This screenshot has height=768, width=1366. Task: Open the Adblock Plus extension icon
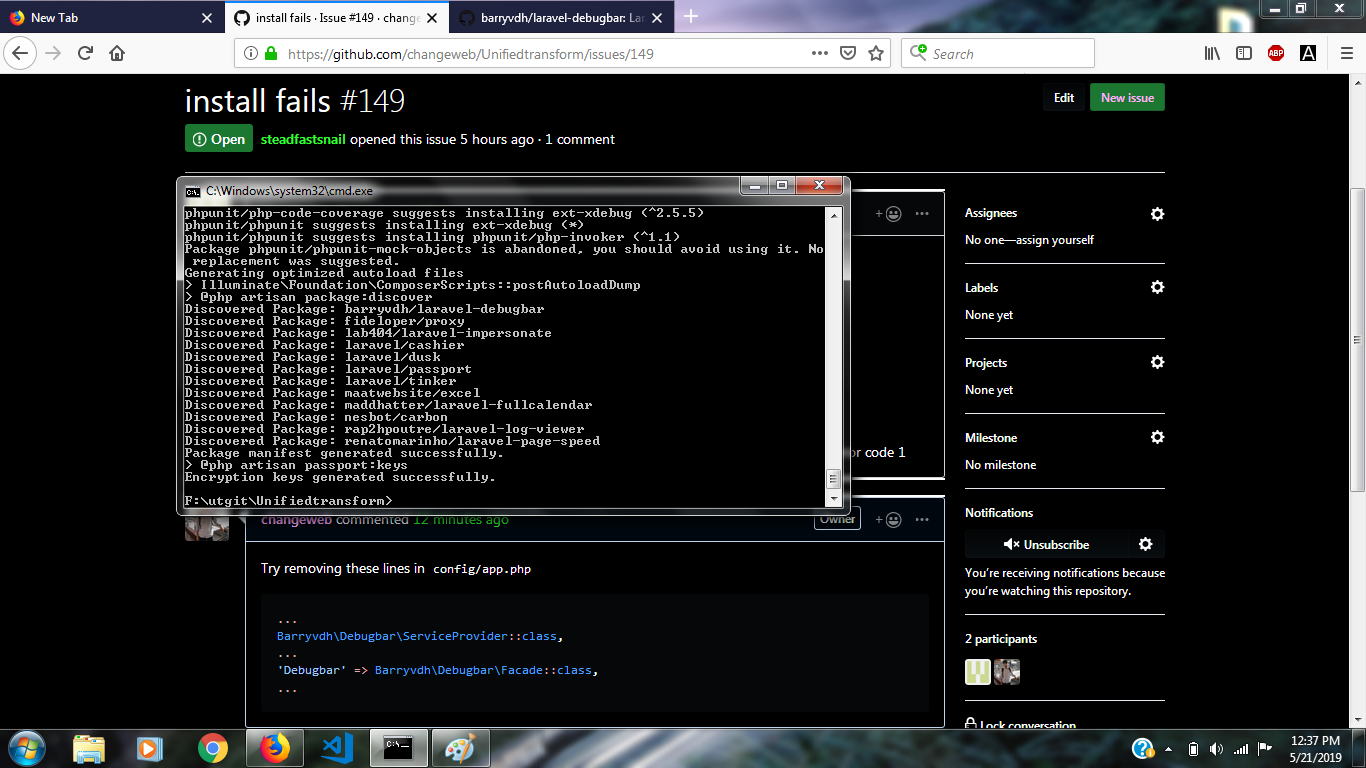pos(1275,53)
